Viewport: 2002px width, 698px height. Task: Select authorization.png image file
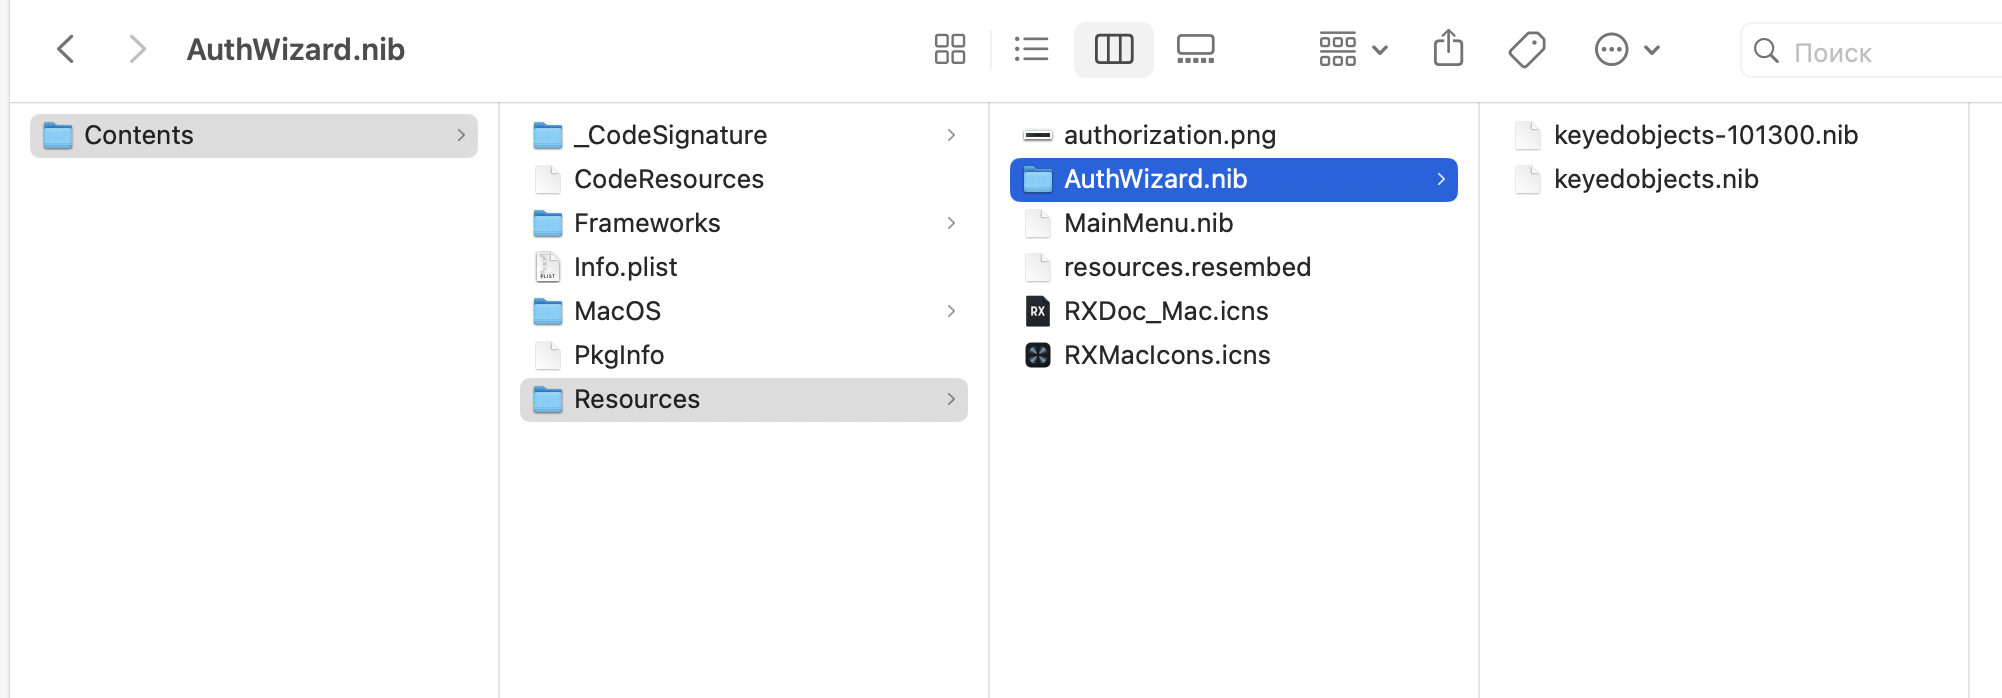1169,135
